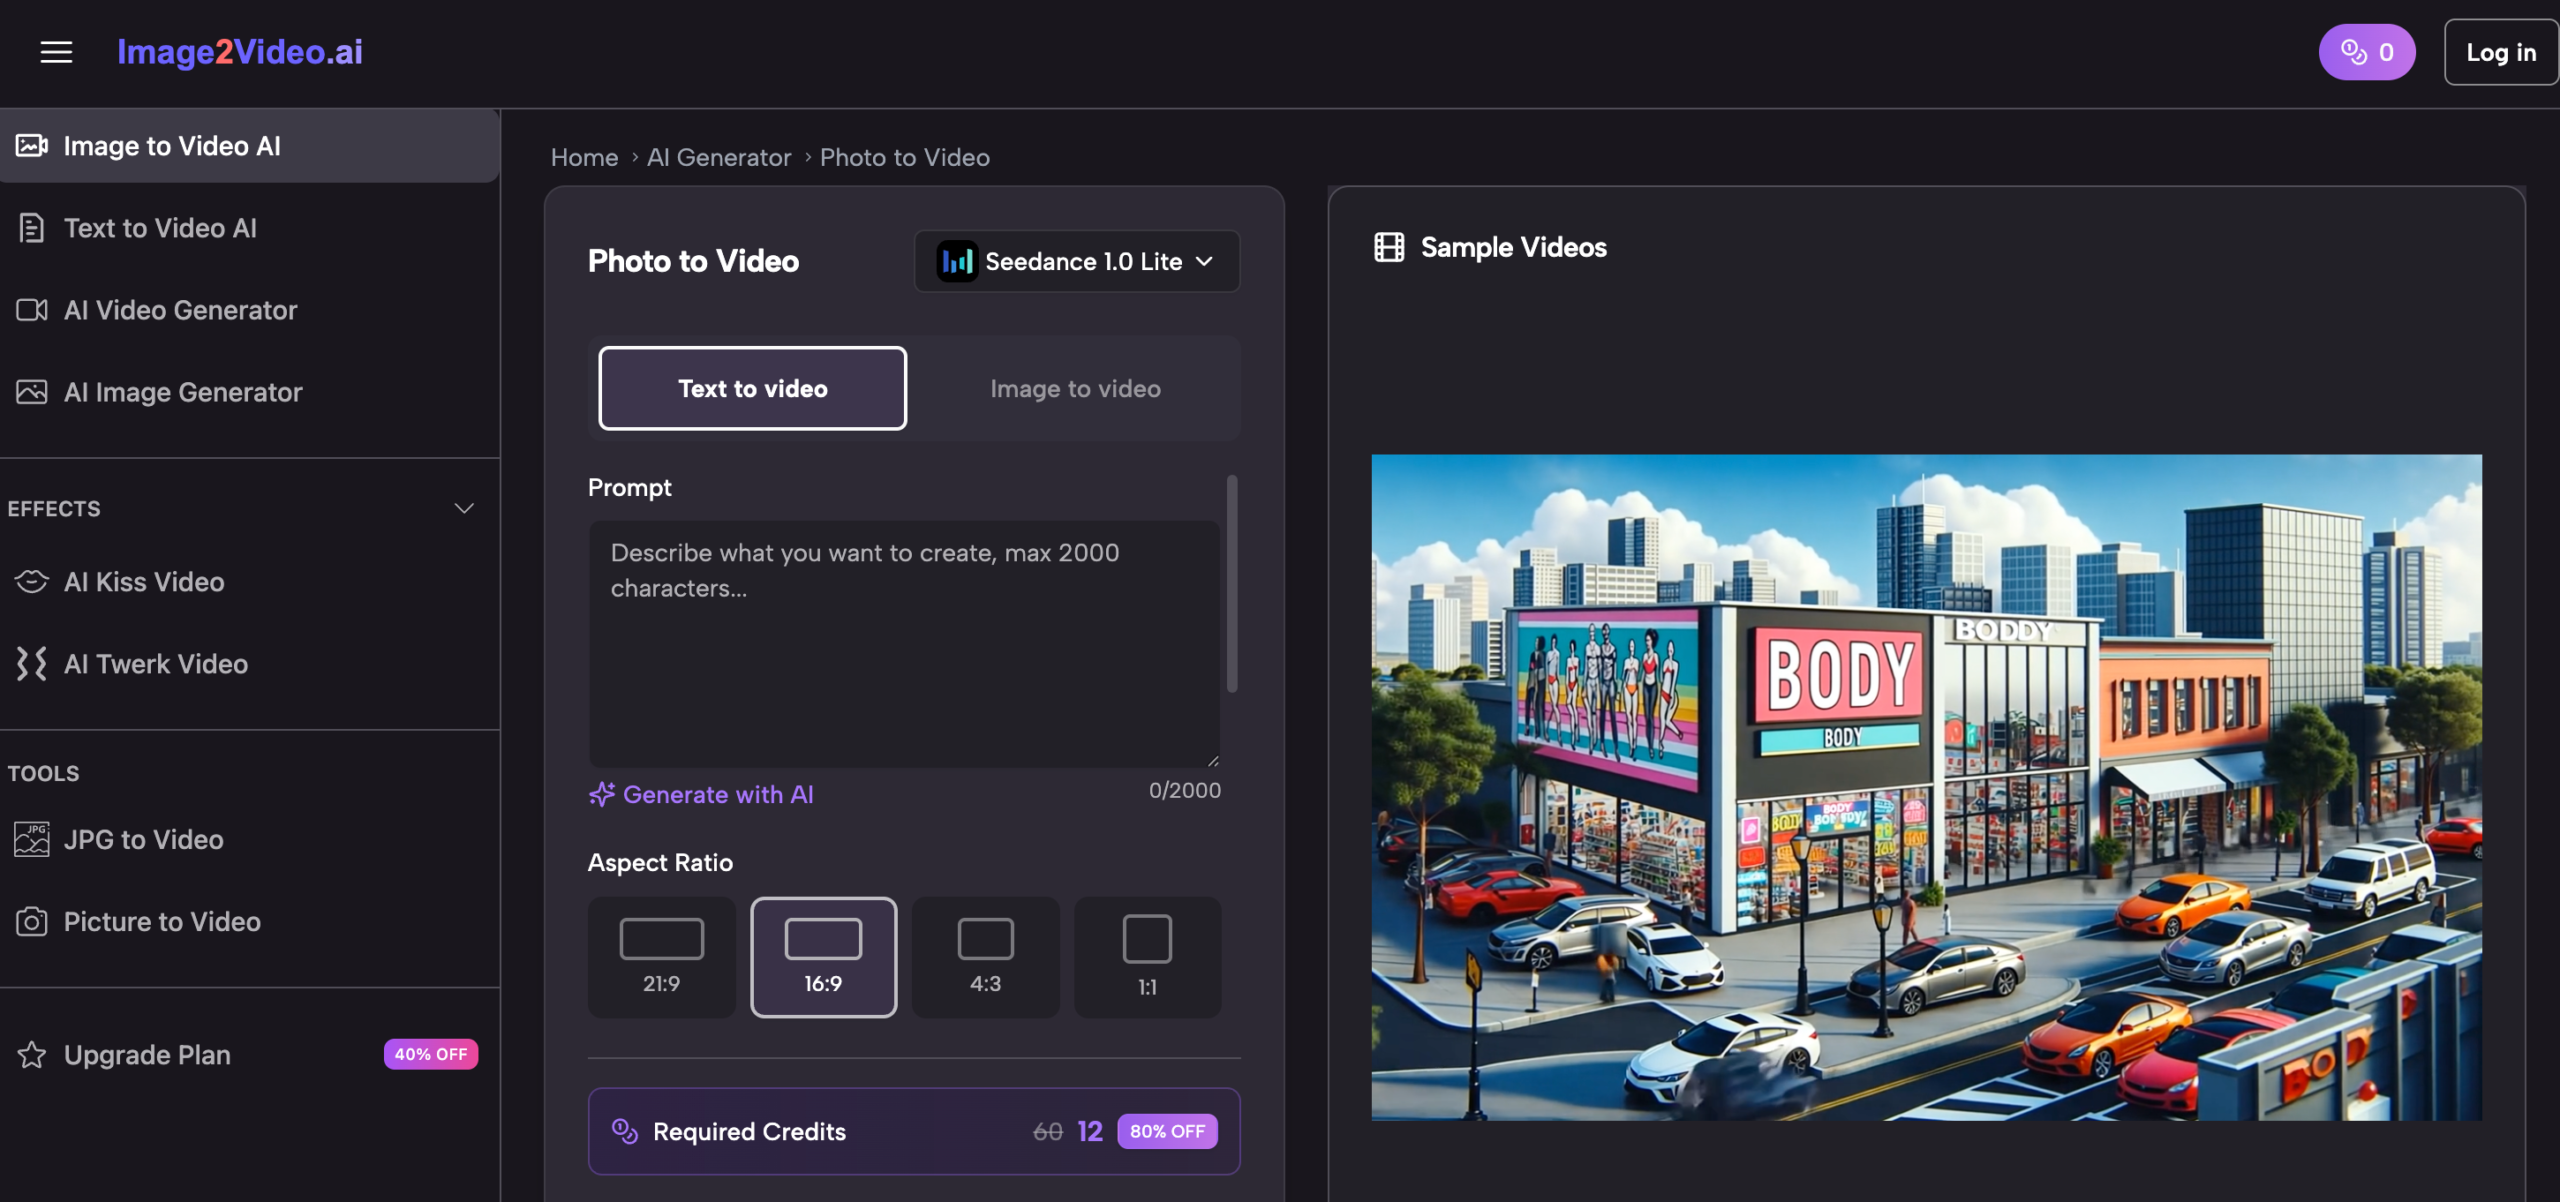2560x1202 pixels.
Task: Click the Image to Video AI sidebar icon
Action: tap(31, 146)
